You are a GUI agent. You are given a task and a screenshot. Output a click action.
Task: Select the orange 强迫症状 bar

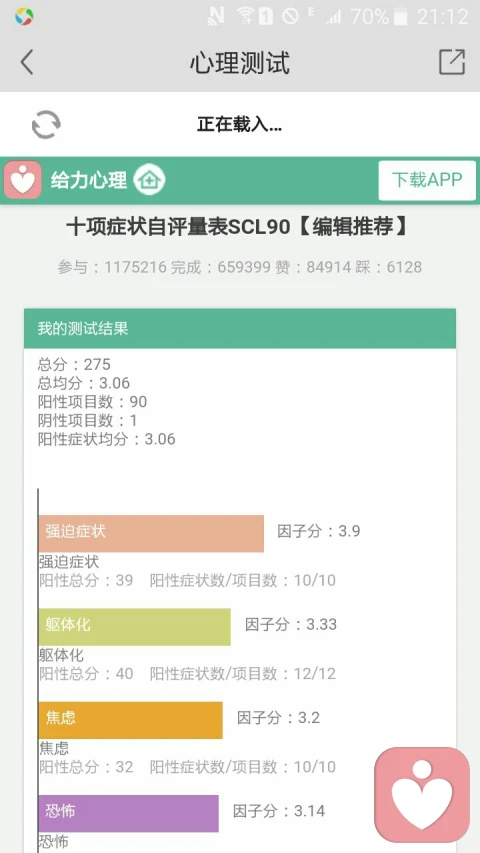(151, 534)
